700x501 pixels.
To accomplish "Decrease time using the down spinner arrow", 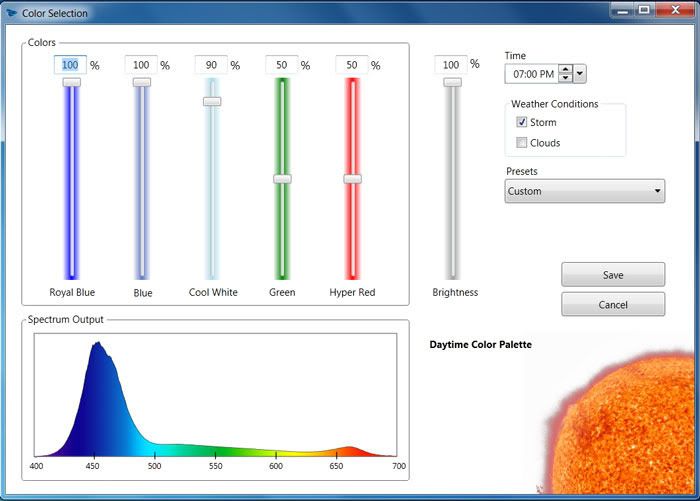I will (566, 78).
